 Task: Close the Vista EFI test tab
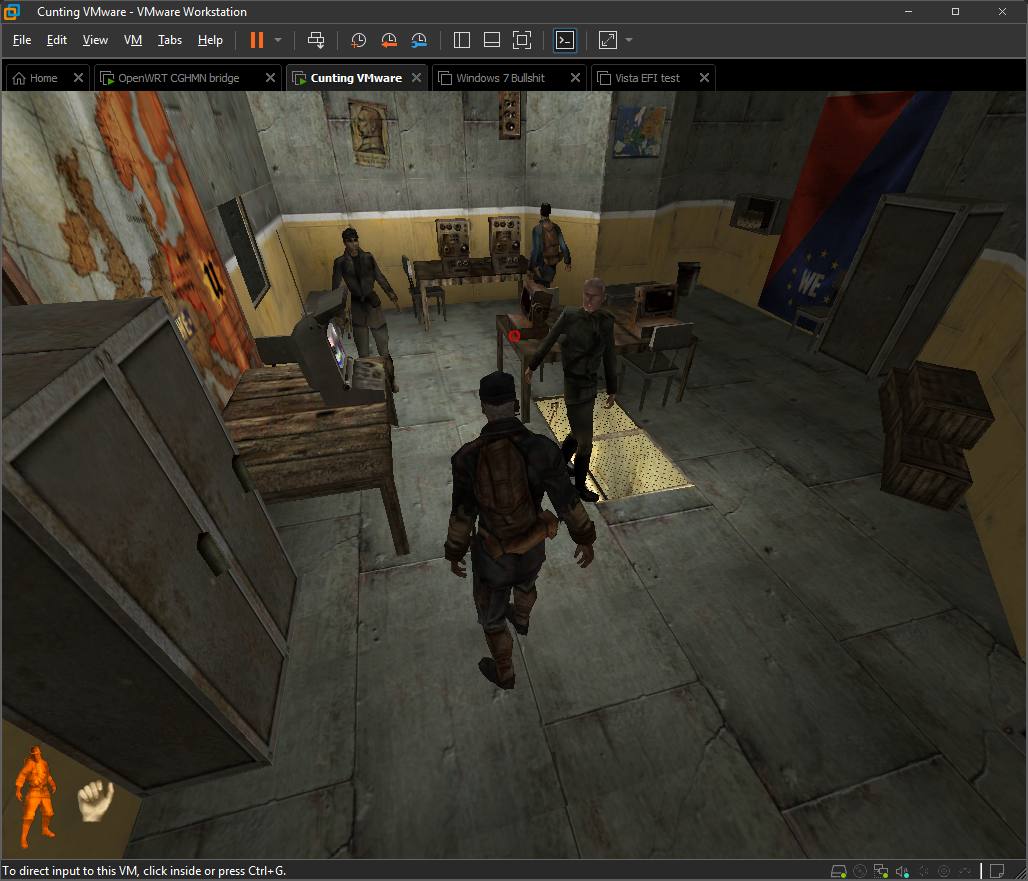pyautogui.click(x=704, y=77)
